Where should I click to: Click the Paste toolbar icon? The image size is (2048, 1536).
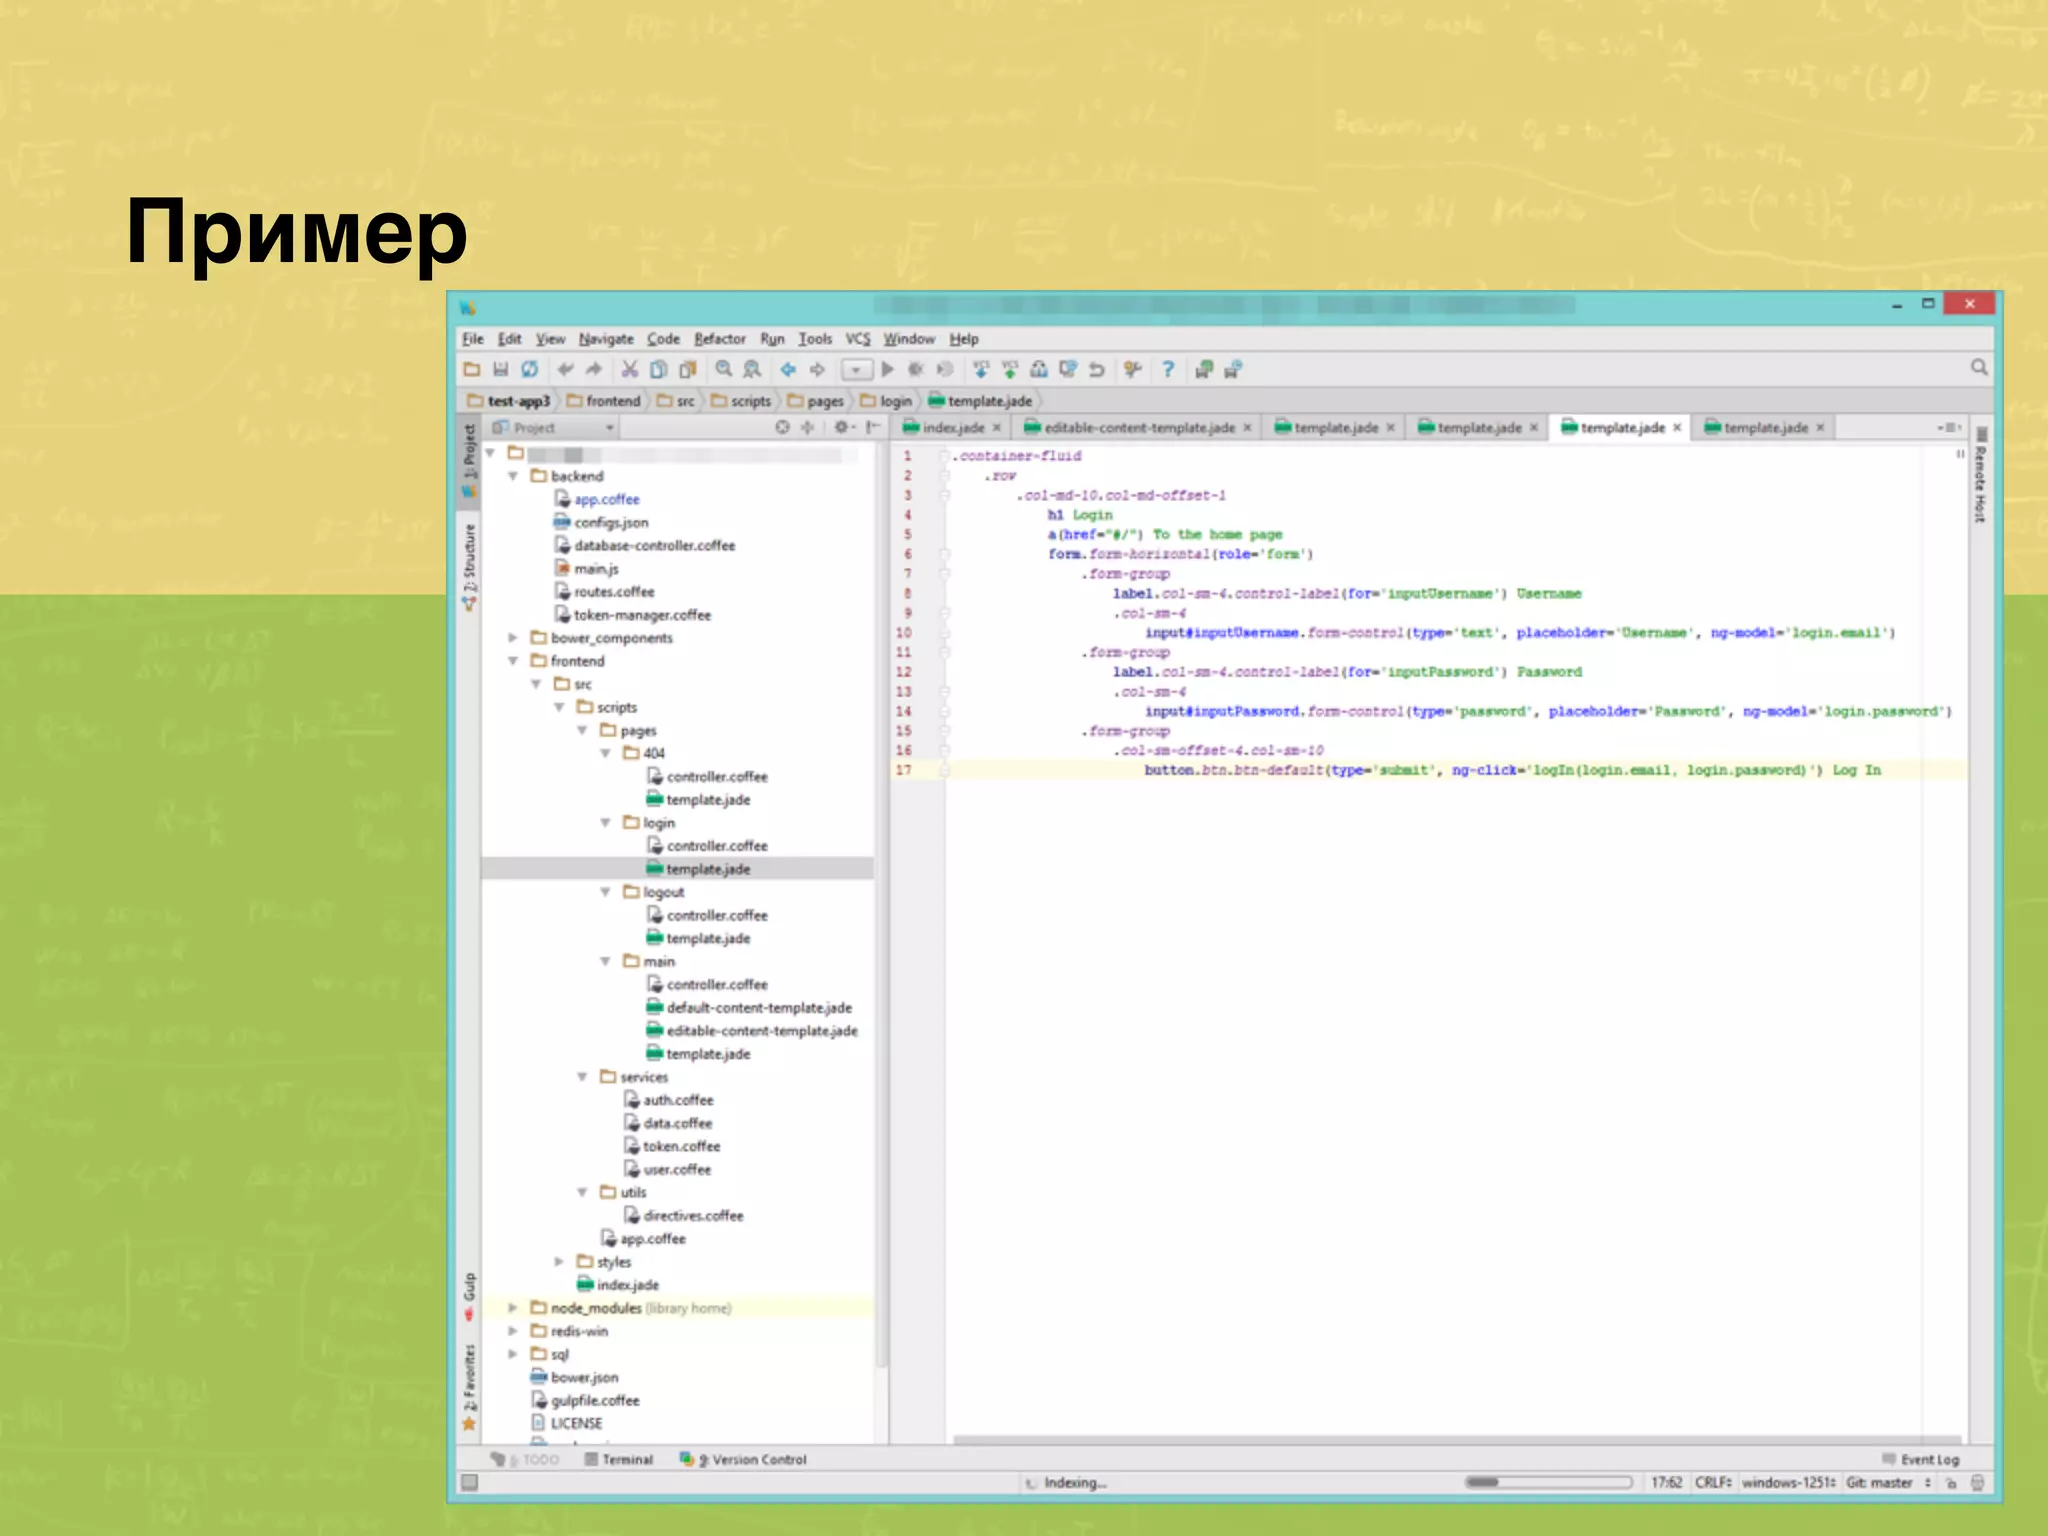(x=688, y=370)
